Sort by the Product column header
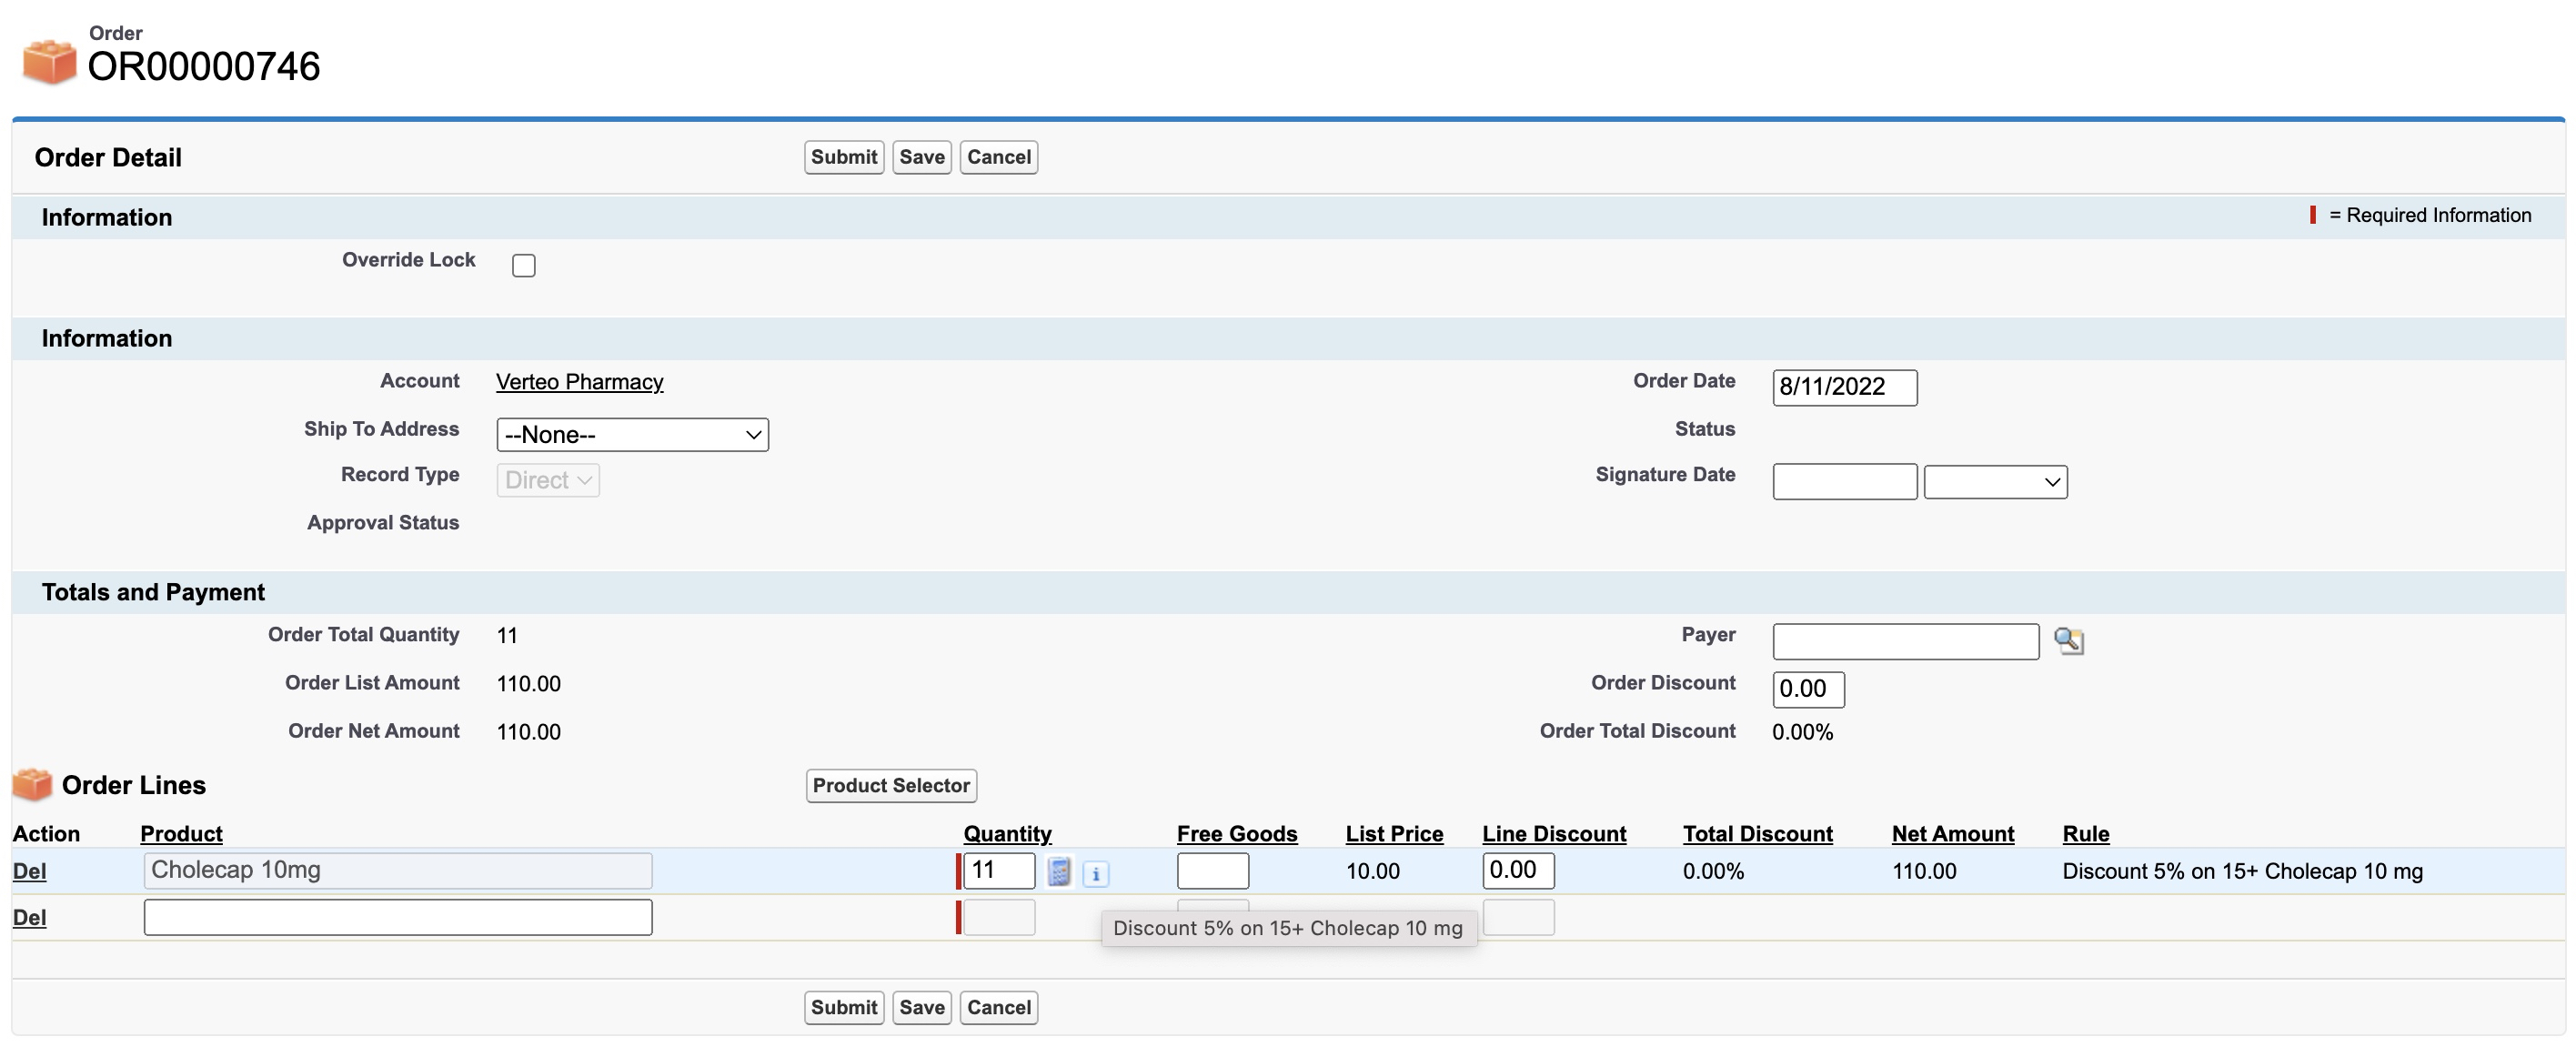 [x=181, y=834]
